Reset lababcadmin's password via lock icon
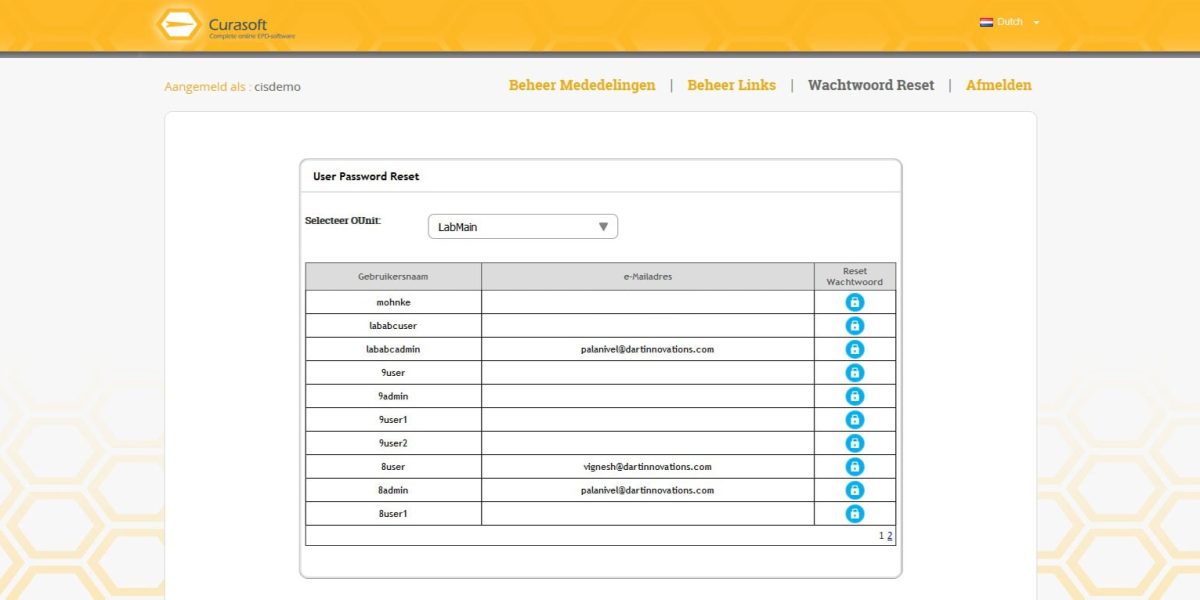Viewport: 1200px width, 600px height. coord(855,348)
